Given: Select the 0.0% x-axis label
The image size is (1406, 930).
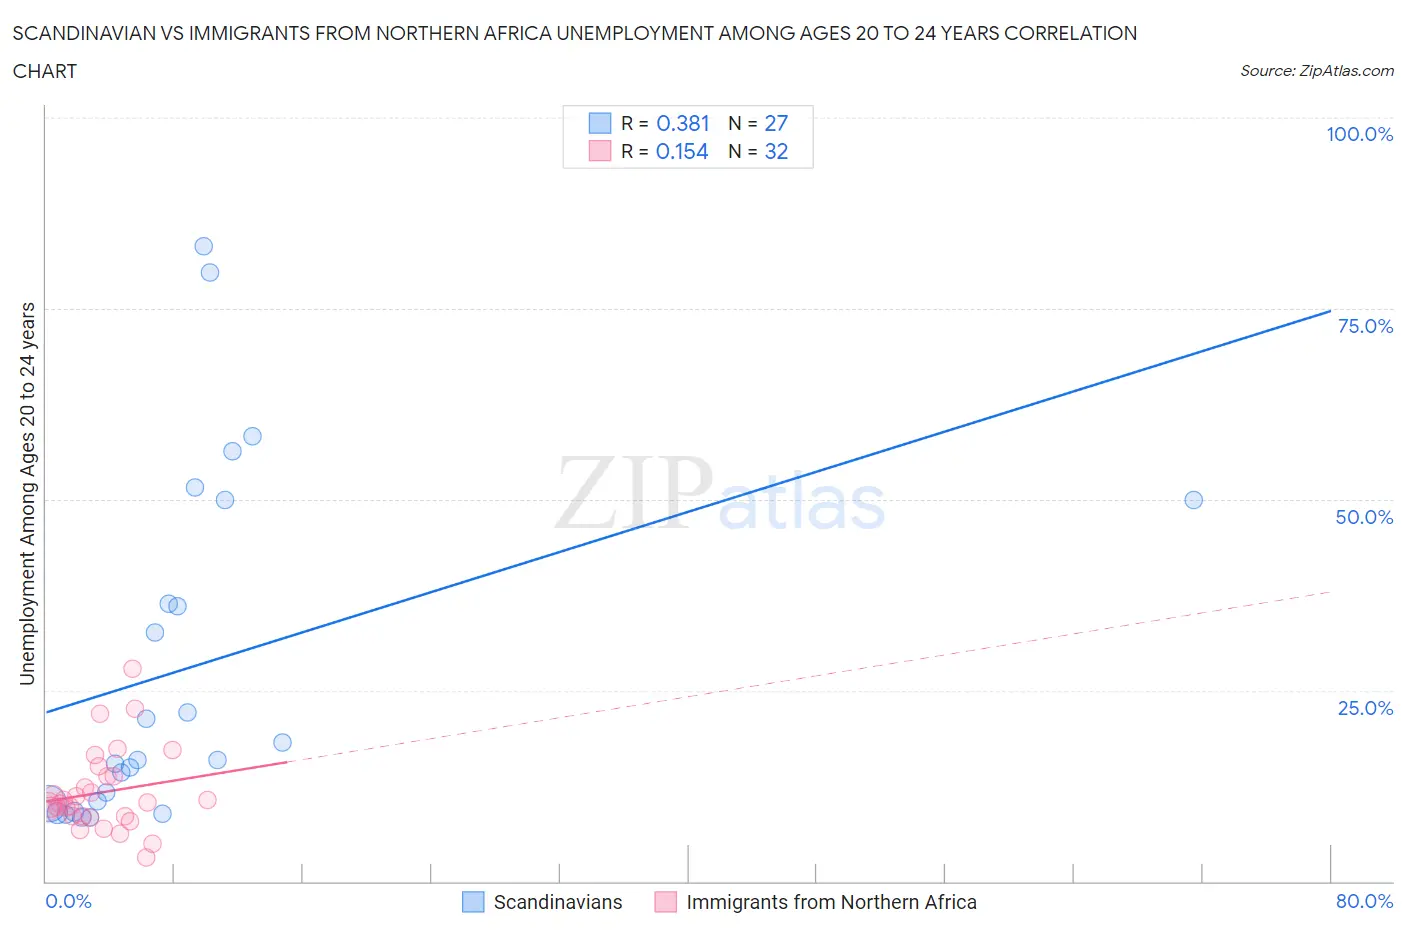Looking at the screenshot, I should (69, 901).
